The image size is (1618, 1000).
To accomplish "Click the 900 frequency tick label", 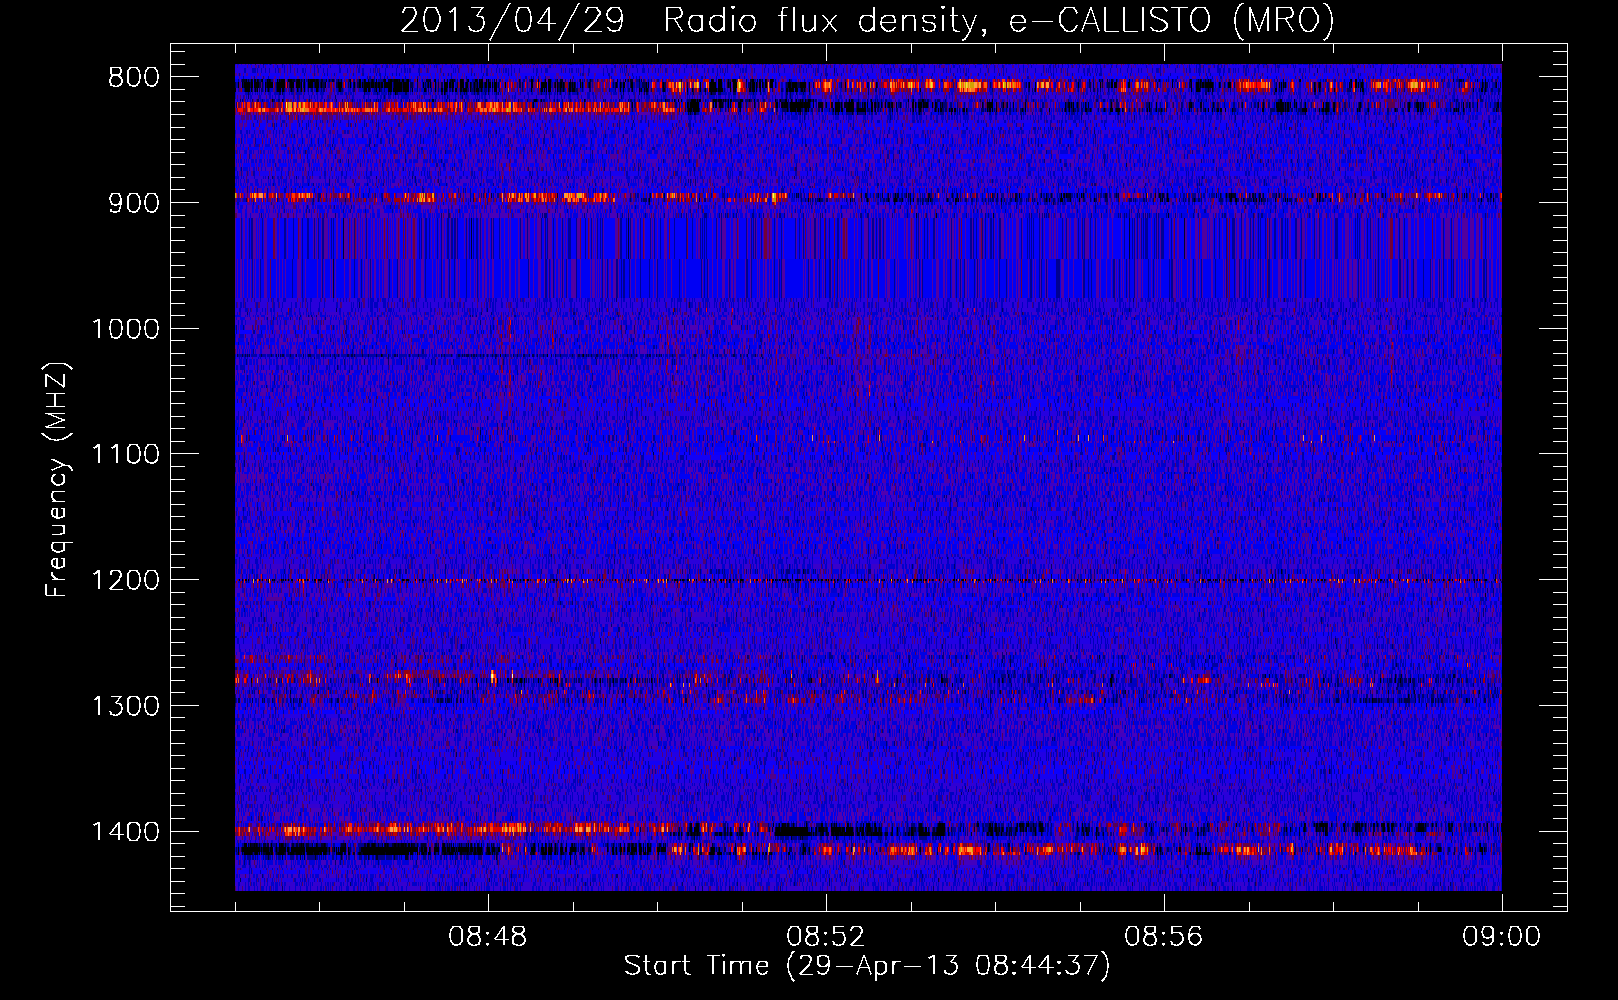I will pyautogui.click(x=134, y=203).
